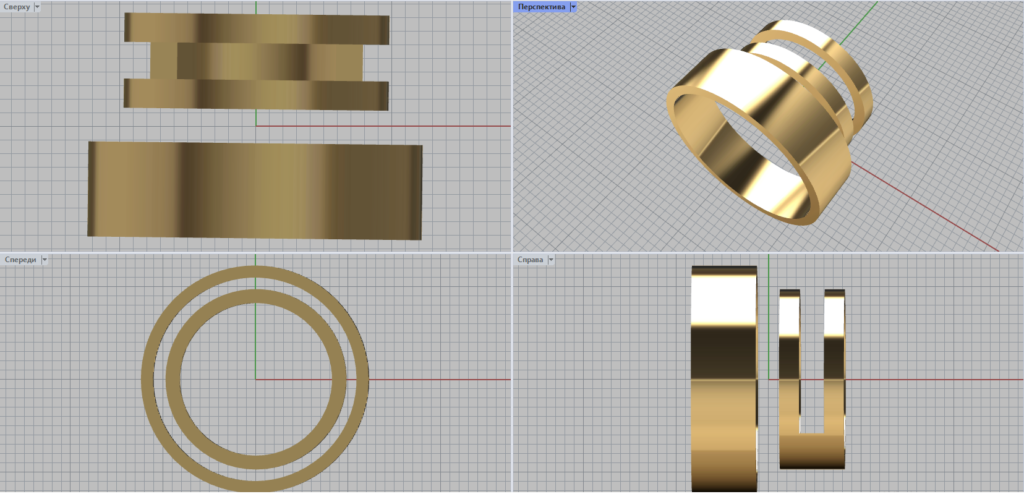Select the wide ring in the Справа view

coord(724,378)
